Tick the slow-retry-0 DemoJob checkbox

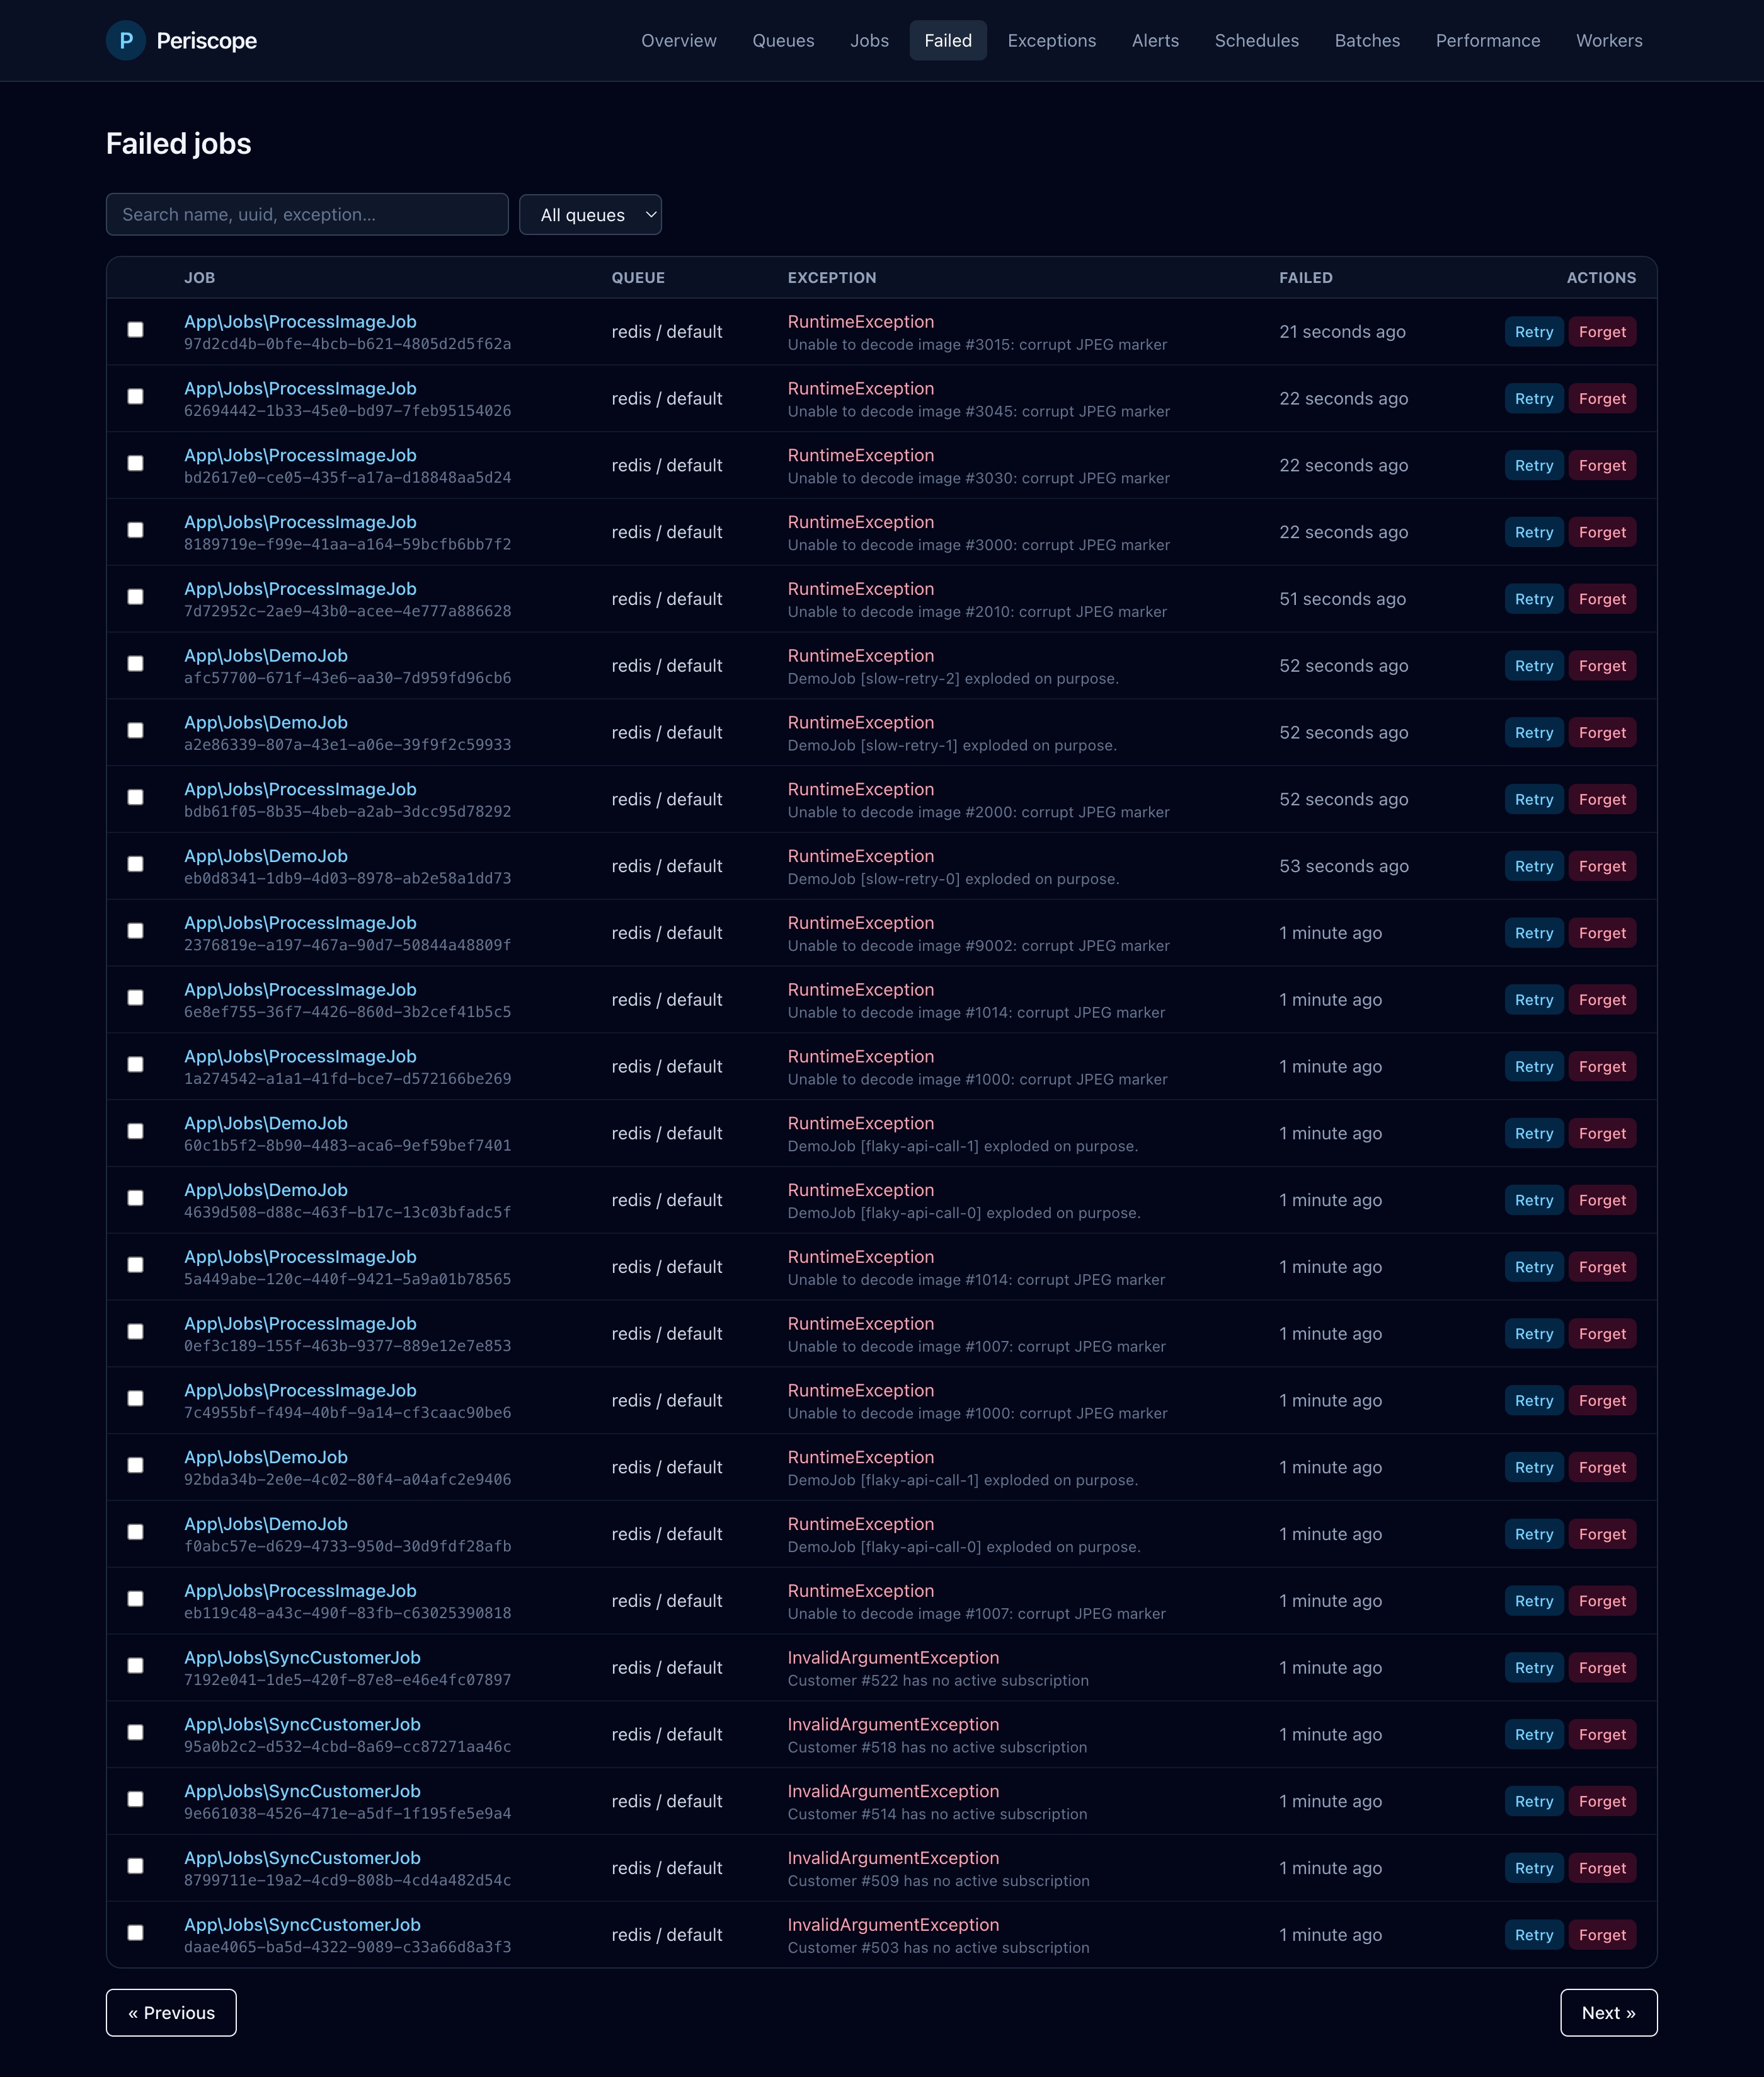[135, 864]
